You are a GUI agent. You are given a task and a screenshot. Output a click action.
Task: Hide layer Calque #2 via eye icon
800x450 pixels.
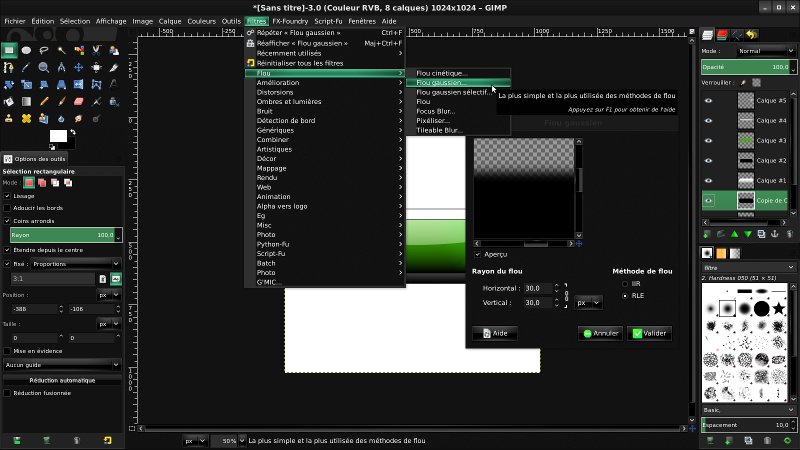(709, 160)
